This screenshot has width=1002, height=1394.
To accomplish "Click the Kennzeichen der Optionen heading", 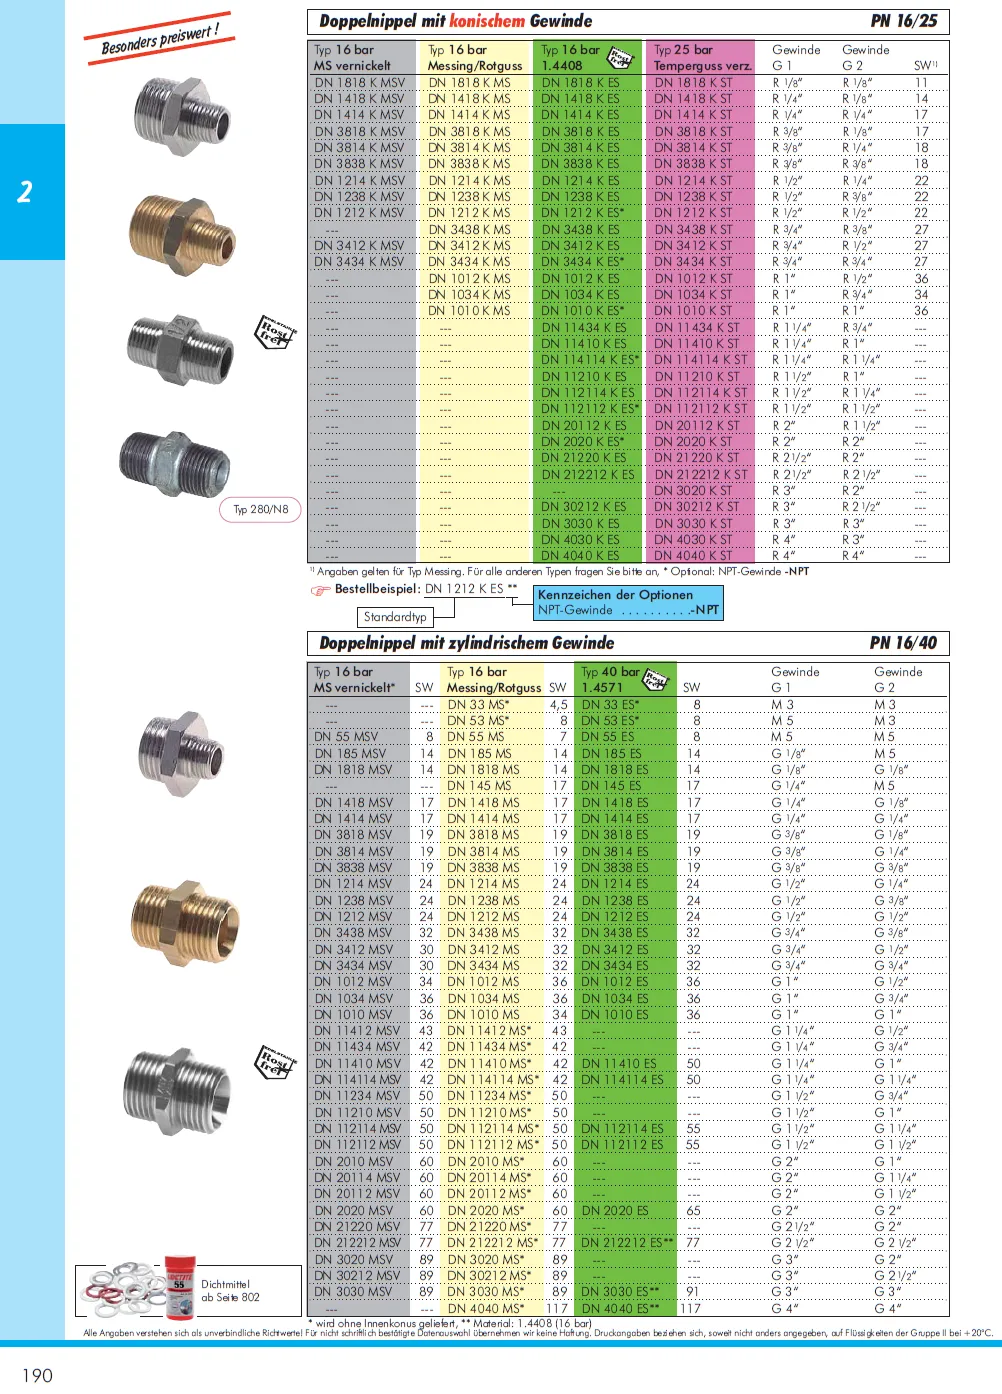I will click(x=615, y=594).
